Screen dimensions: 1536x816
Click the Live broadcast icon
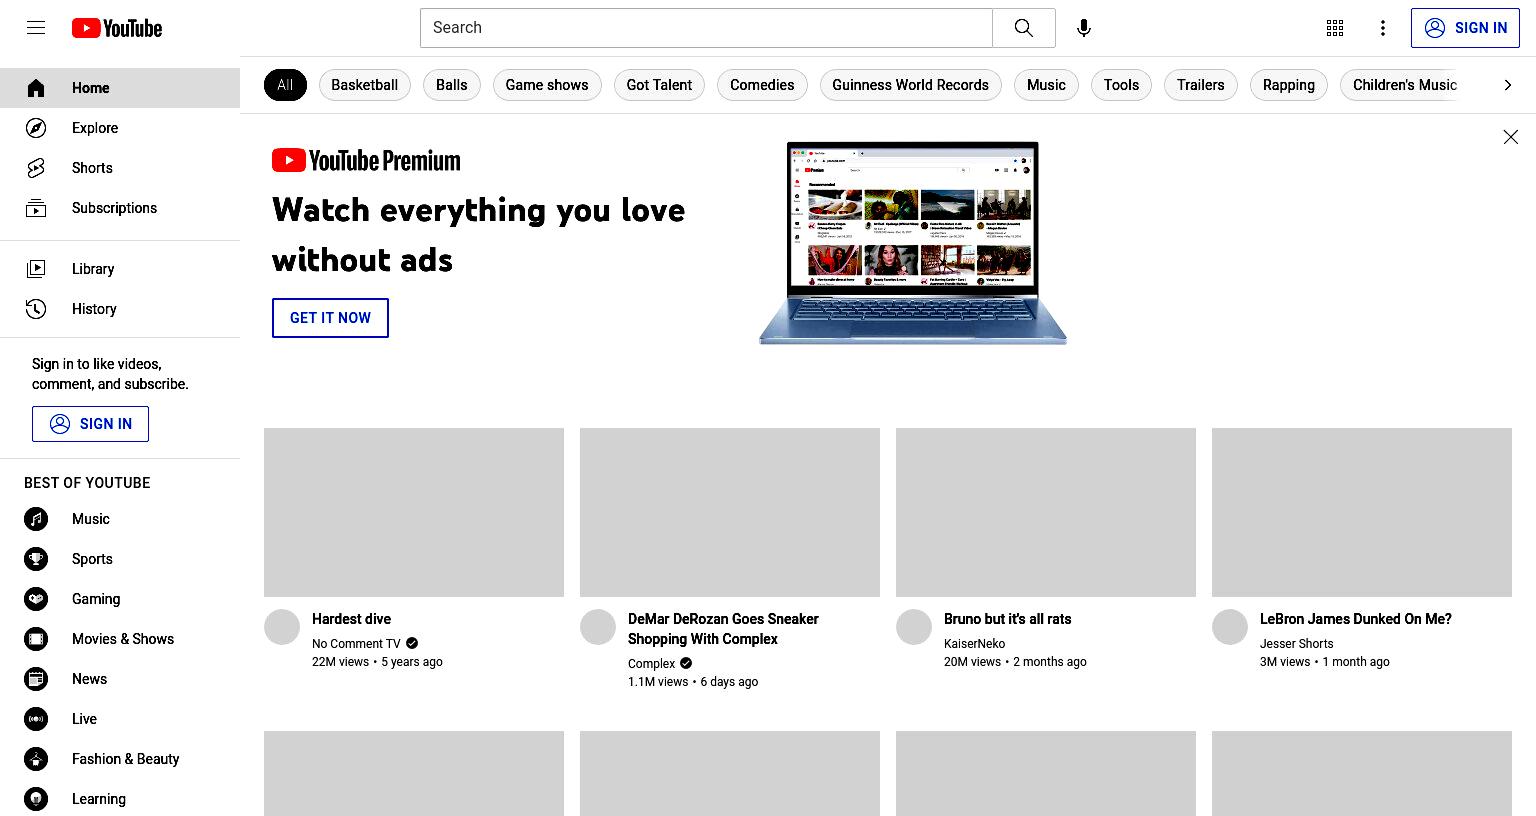click(x=36, y=719)
